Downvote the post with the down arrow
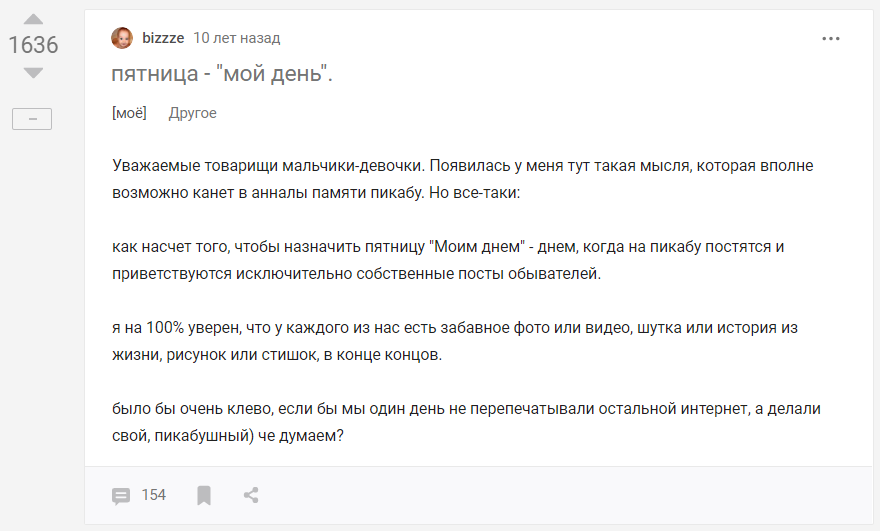This screenshot has height=531, width=880. (33, 72)
